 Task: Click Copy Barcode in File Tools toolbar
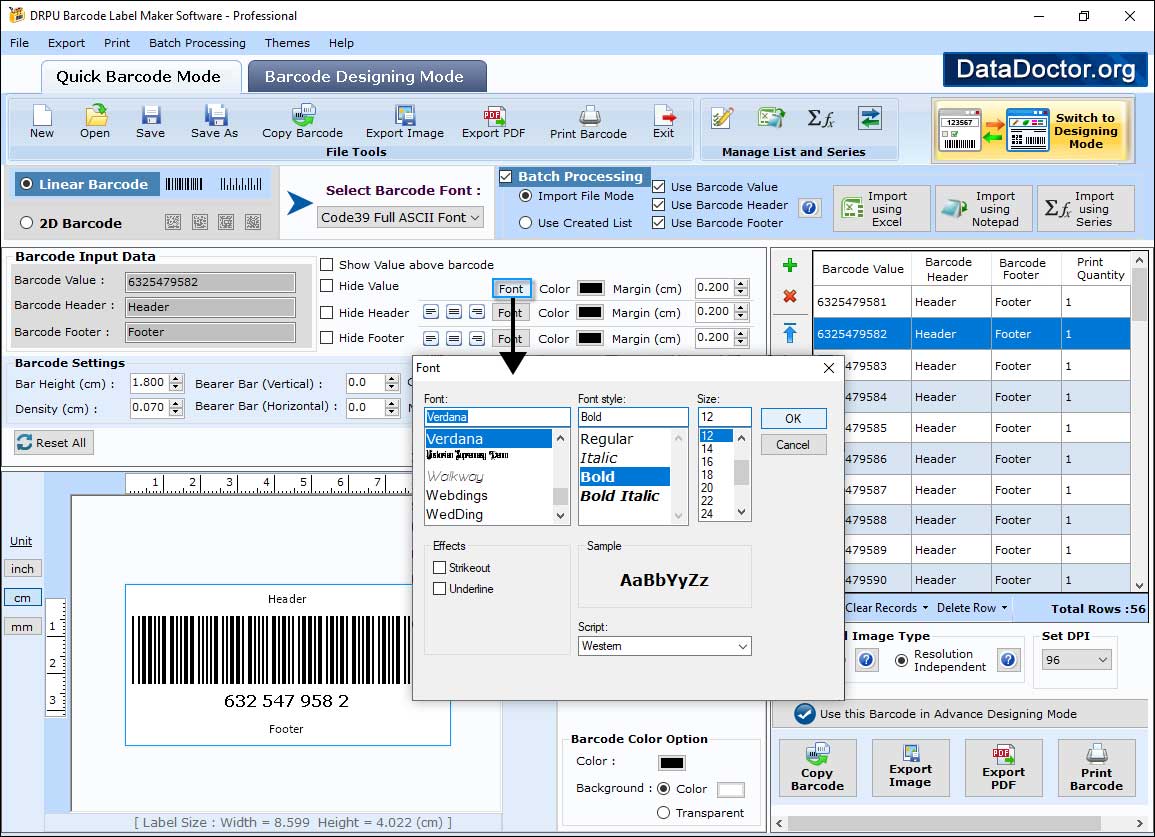click(303, 122)
